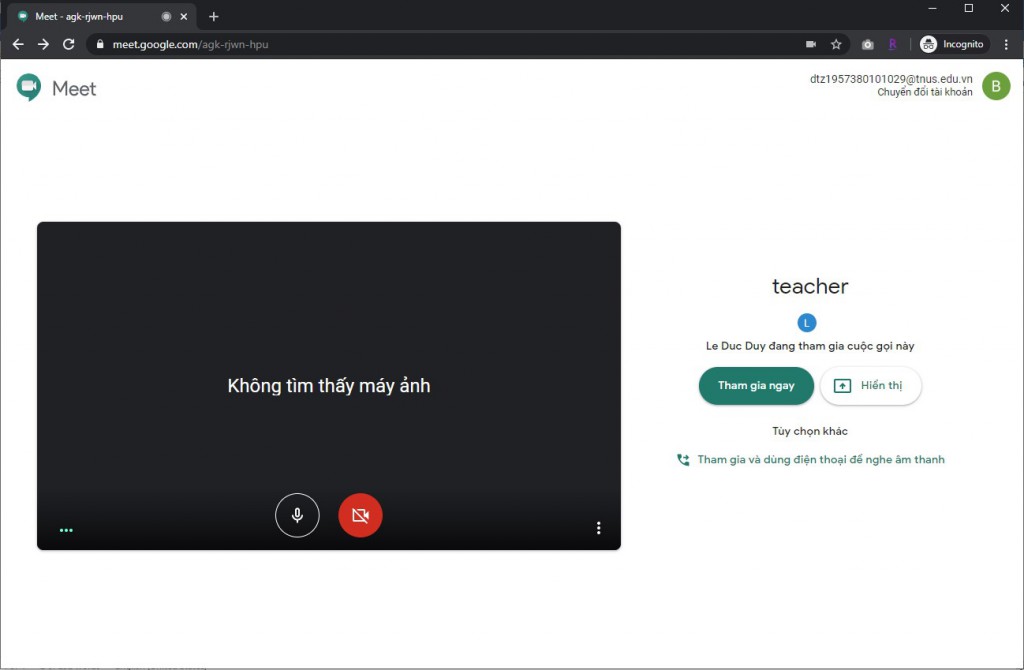Click the "Hiển thị" present button
This screenshot has height=670, width=1024.
coord(870,386)
